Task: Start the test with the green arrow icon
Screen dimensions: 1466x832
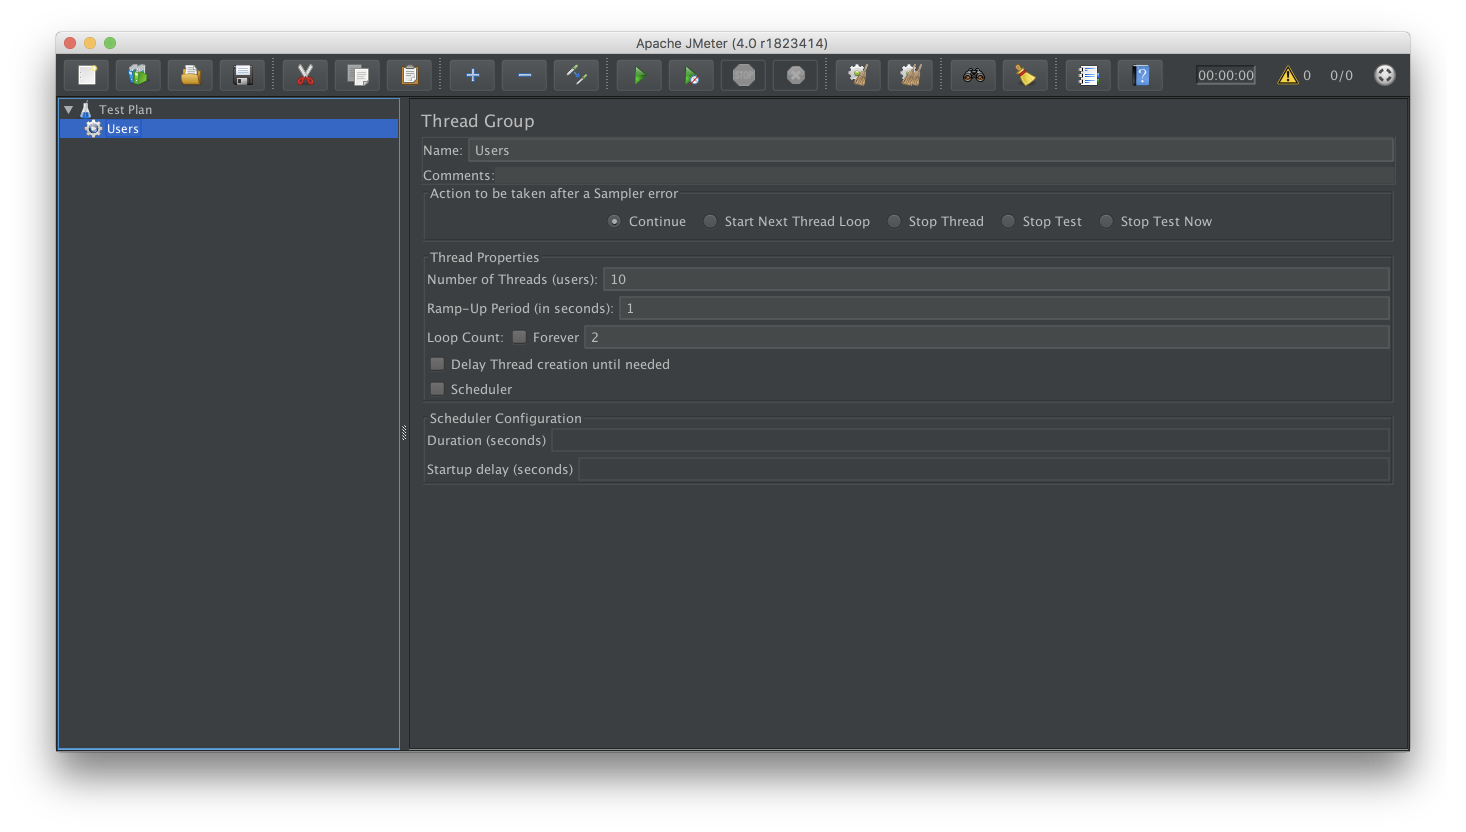Action: (x=639, y=74)
